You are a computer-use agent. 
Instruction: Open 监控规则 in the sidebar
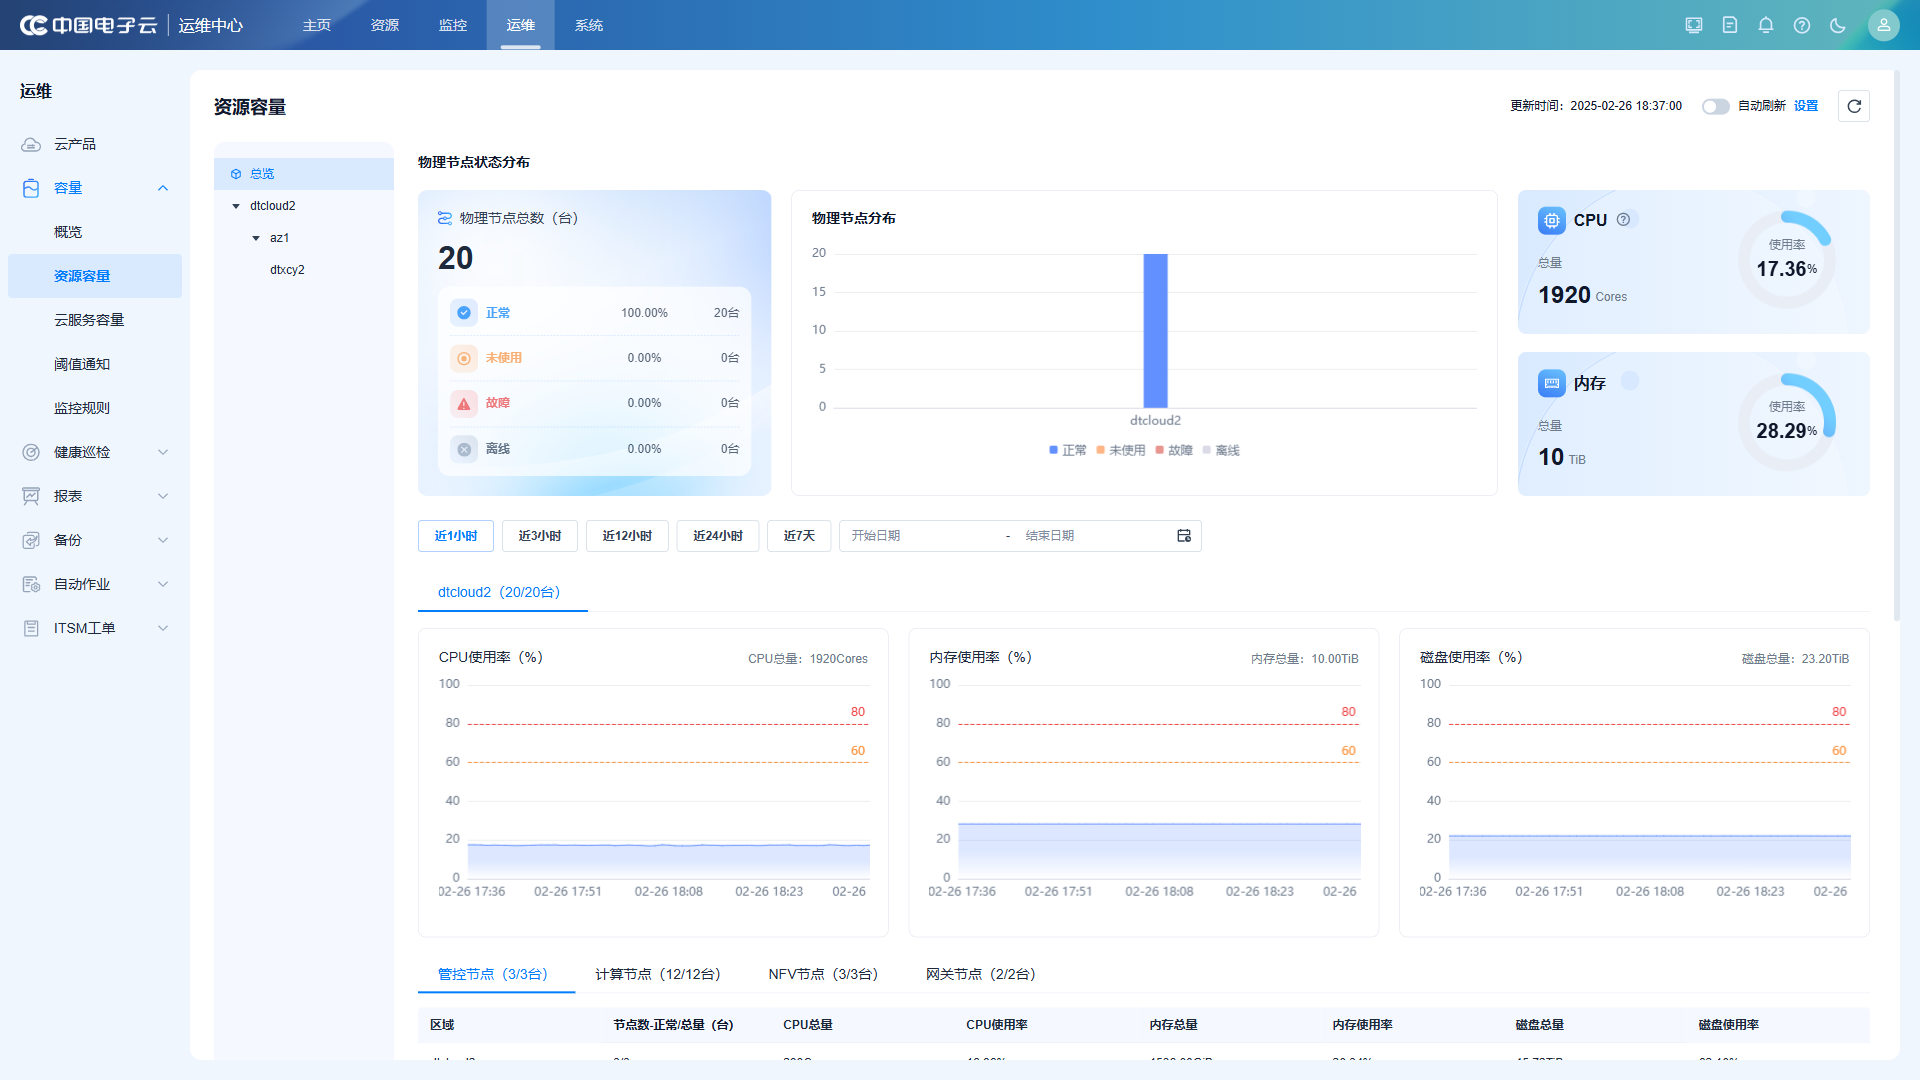82,408
